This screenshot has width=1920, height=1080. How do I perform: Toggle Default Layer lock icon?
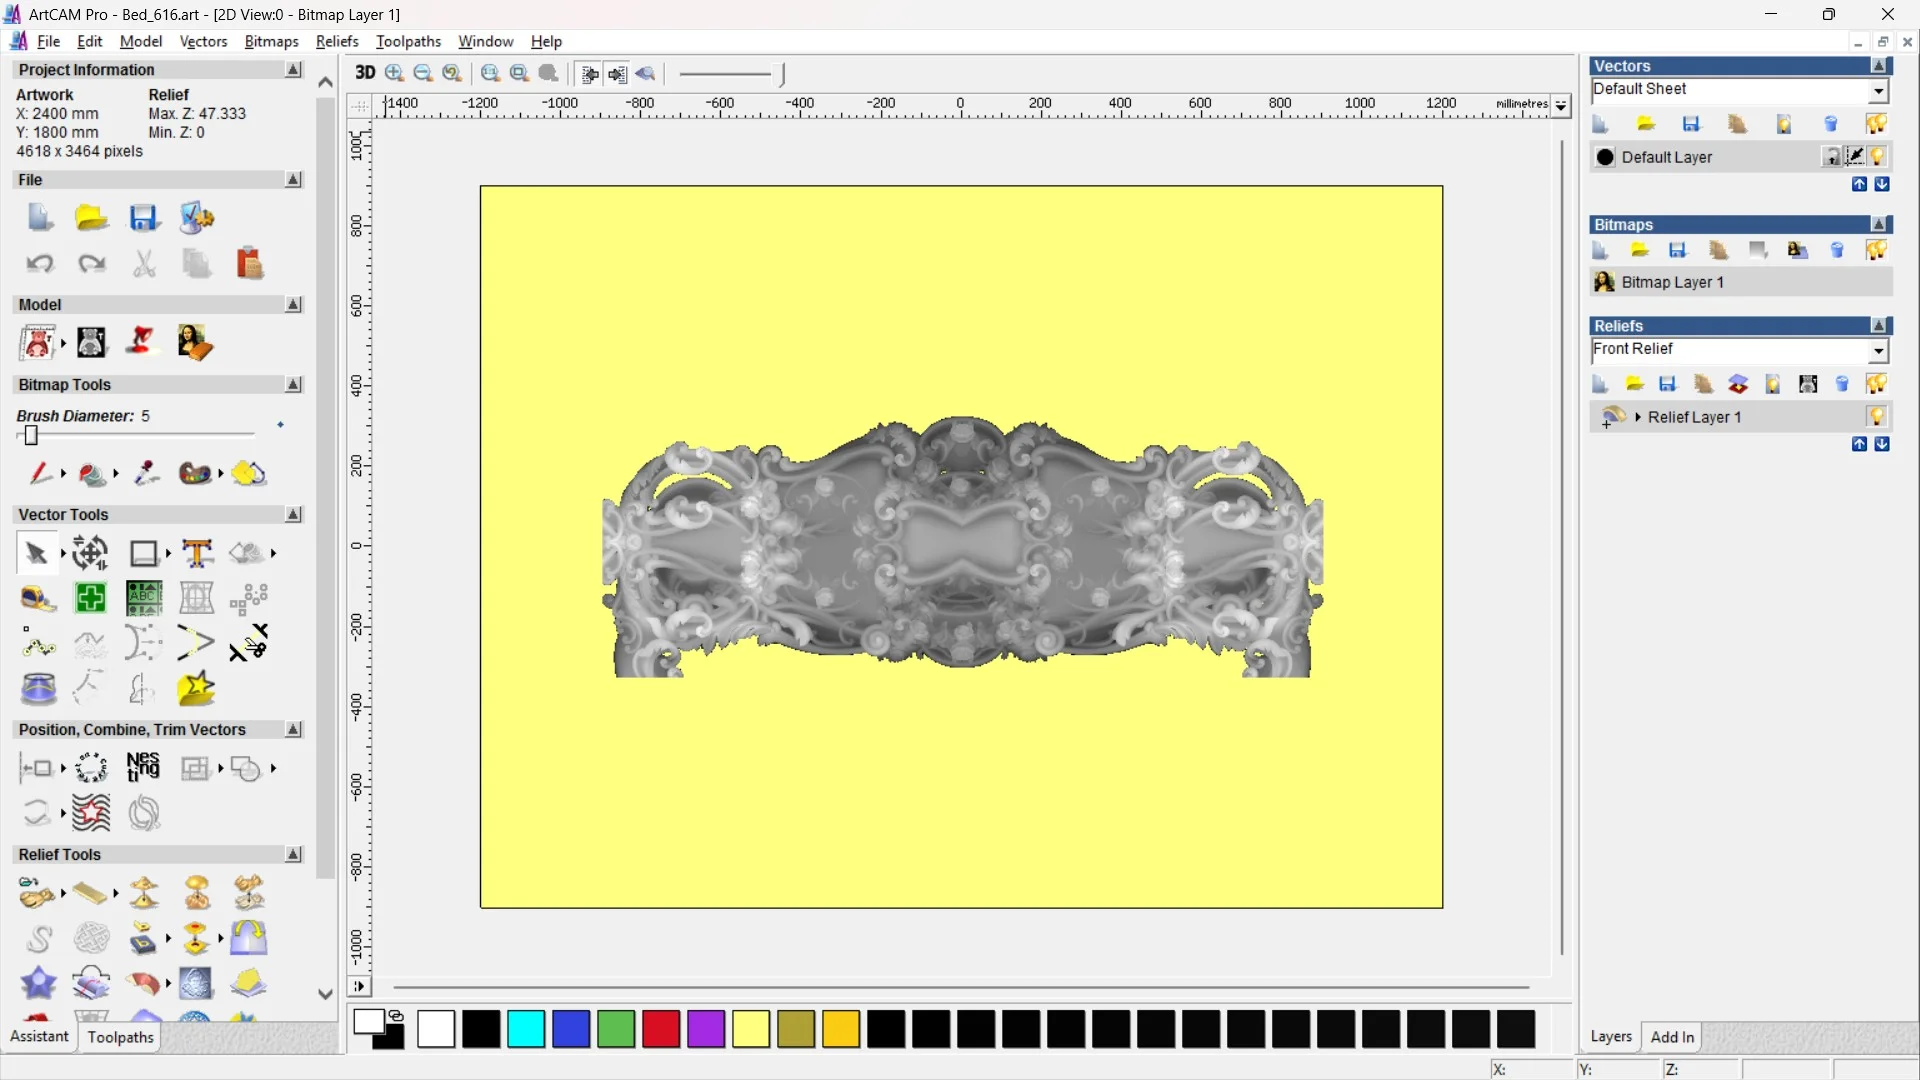pos(1831,157)
